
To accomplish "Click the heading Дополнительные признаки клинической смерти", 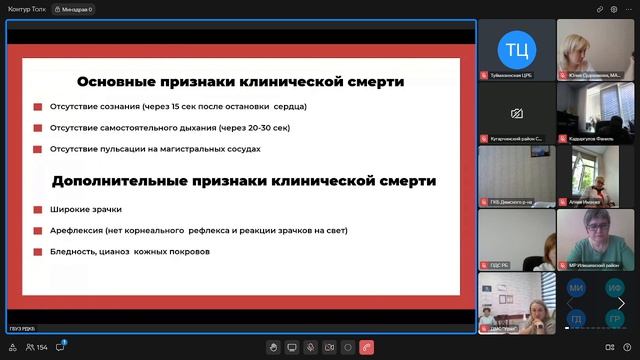I will pos(244,181).
